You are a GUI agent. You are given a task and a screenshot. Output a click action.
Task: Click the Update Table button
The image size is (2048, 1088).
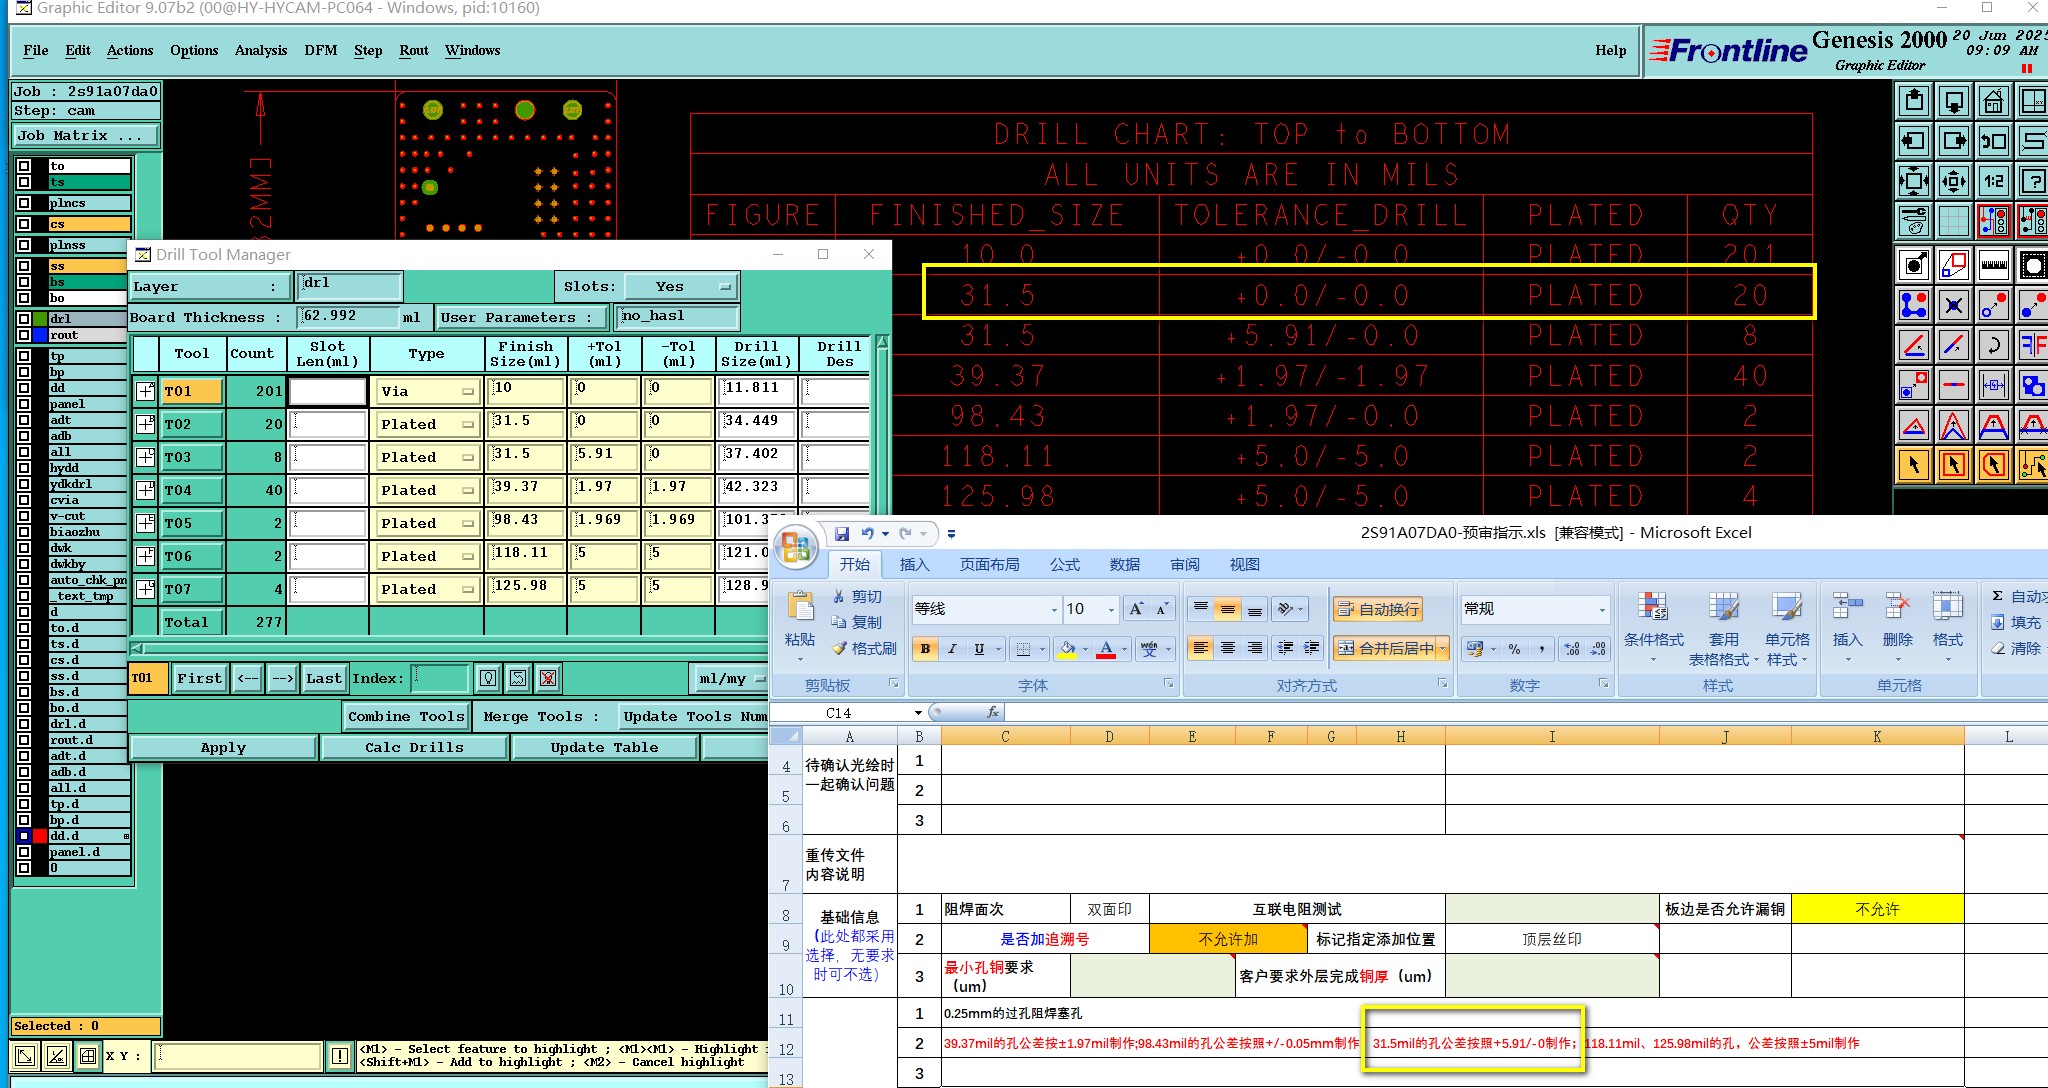pos(604,747)
